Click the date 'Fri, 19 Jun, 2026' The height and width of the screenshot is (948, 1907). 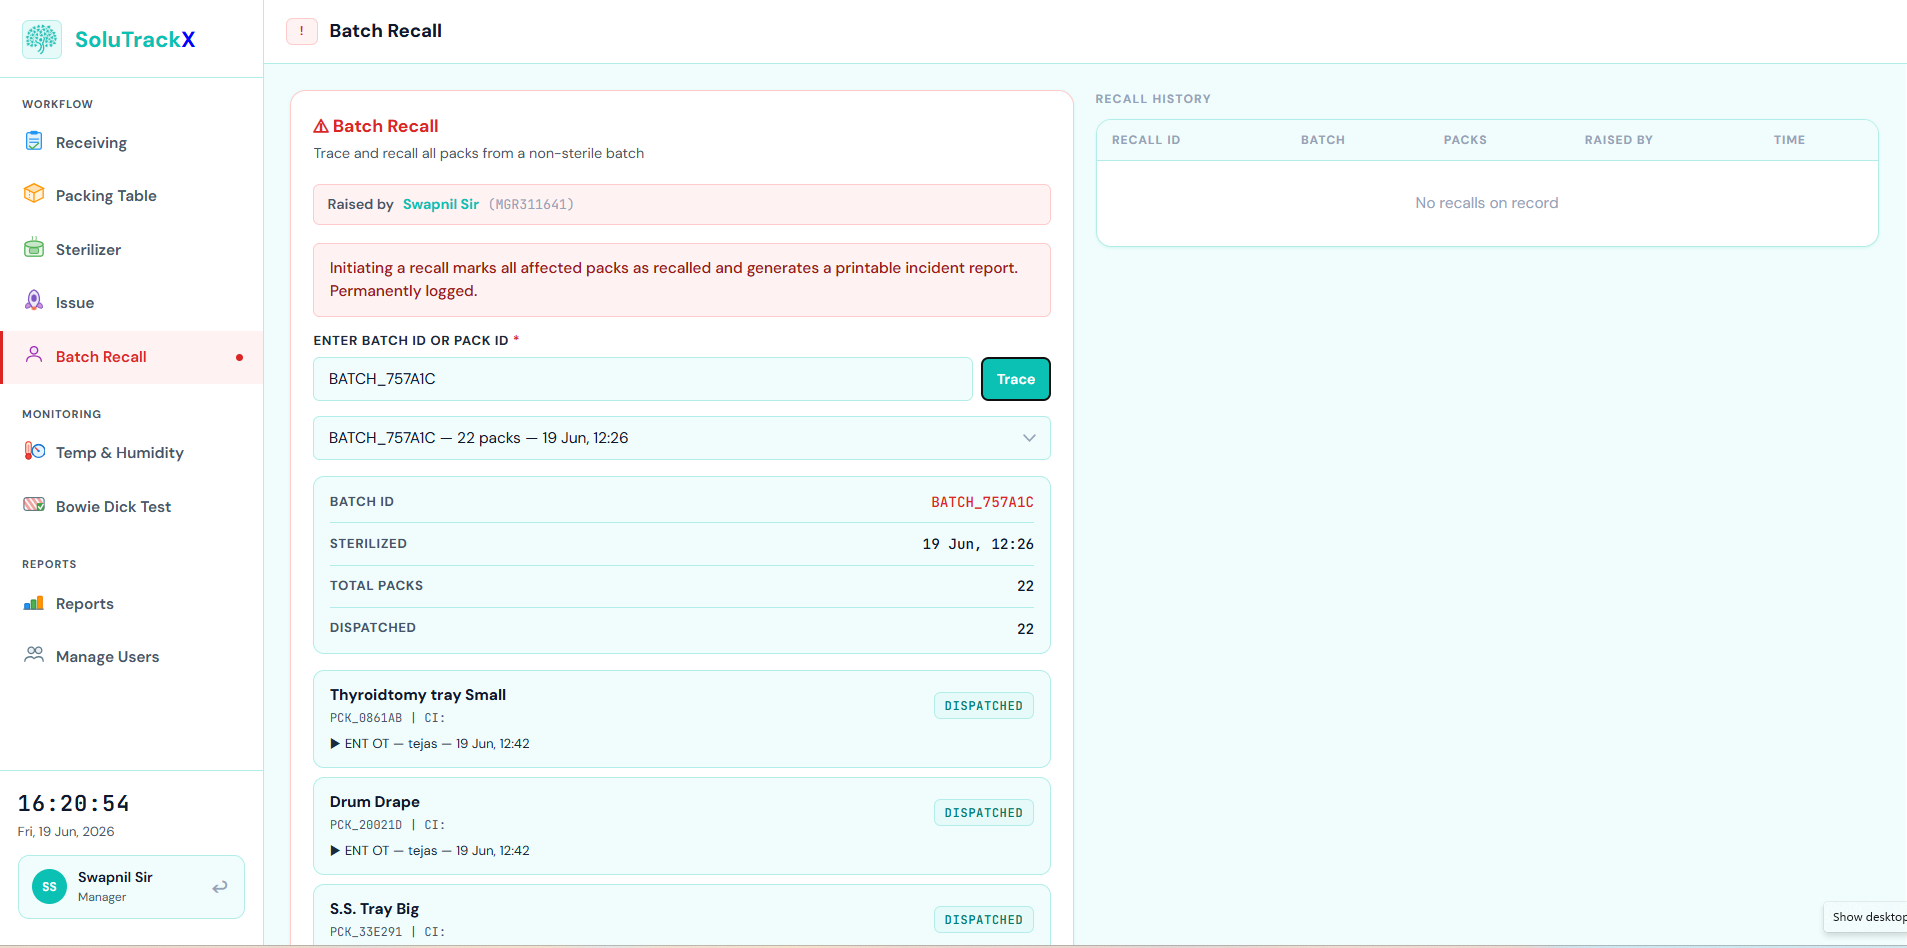66,832
